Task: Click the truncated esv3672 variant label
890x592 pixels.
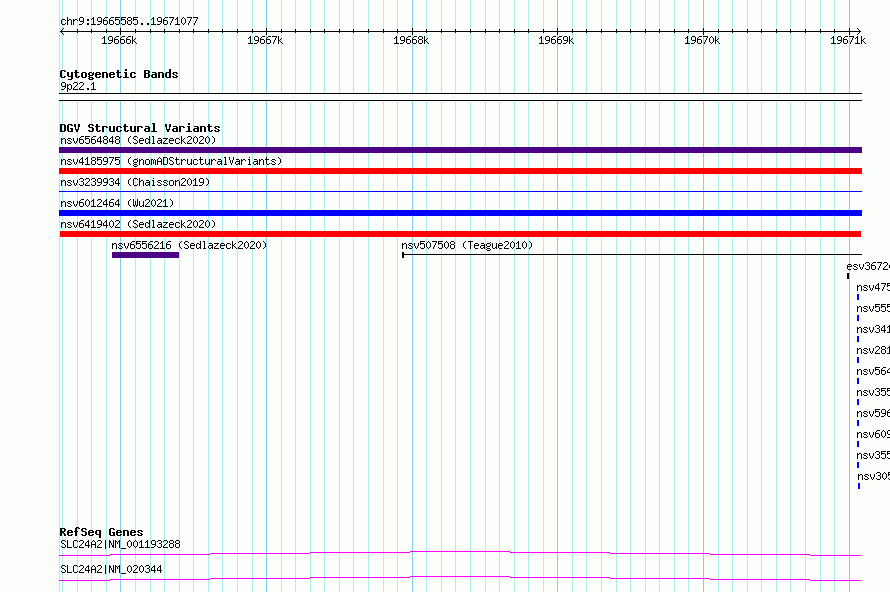Action: pyautogui.click(x=868, y=266)
